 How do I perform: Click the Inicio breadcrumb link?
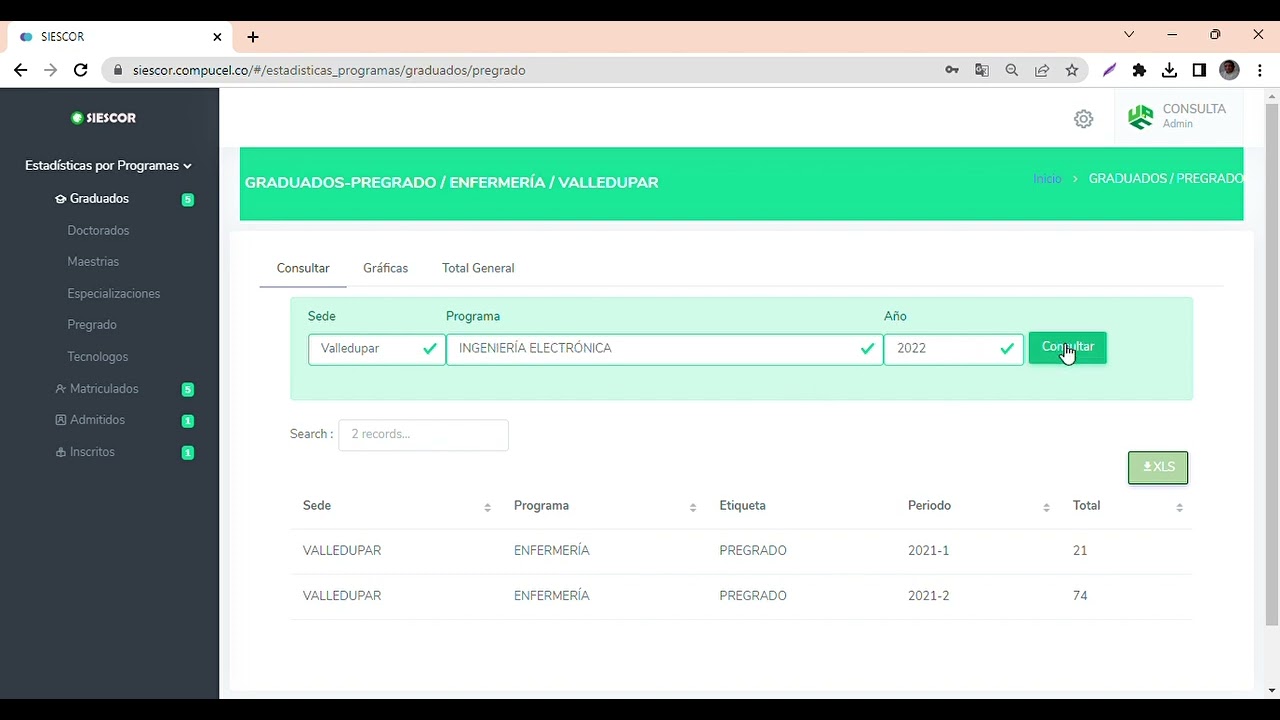(x=1047, y=178)
